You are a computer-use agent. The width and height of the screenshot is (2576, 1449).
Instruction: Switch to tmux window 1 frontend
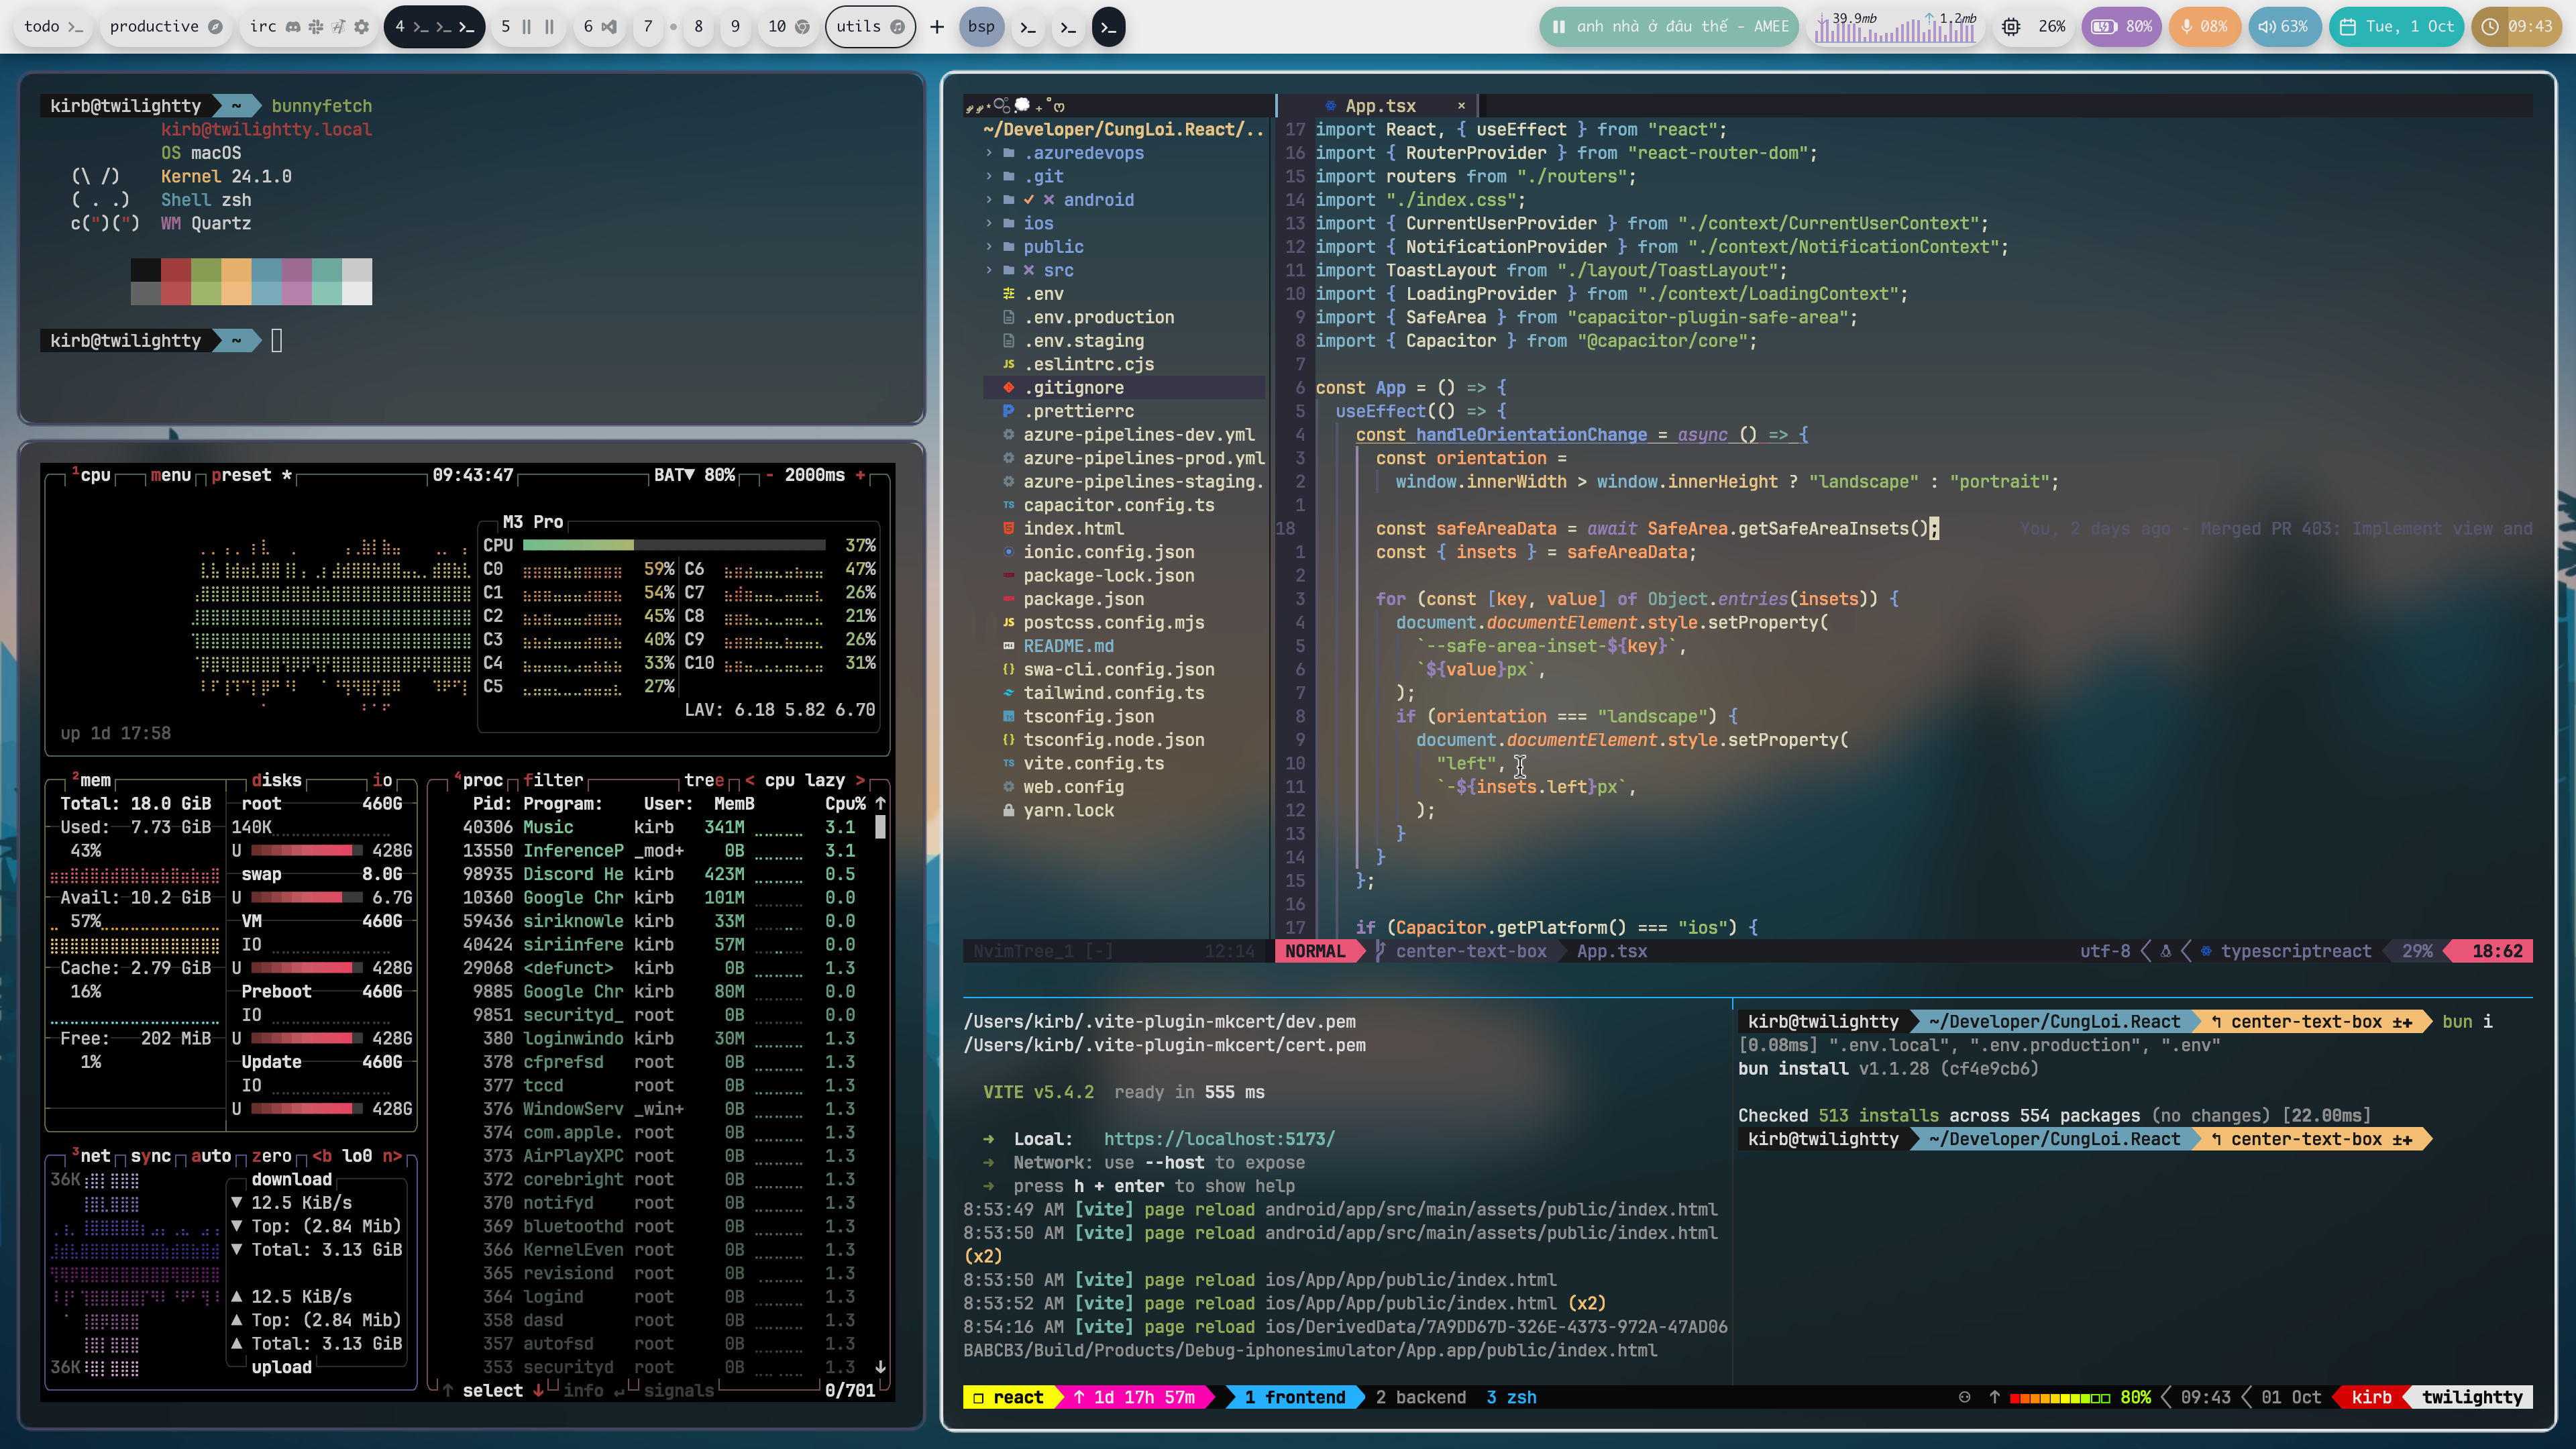pos(1295,1398)
